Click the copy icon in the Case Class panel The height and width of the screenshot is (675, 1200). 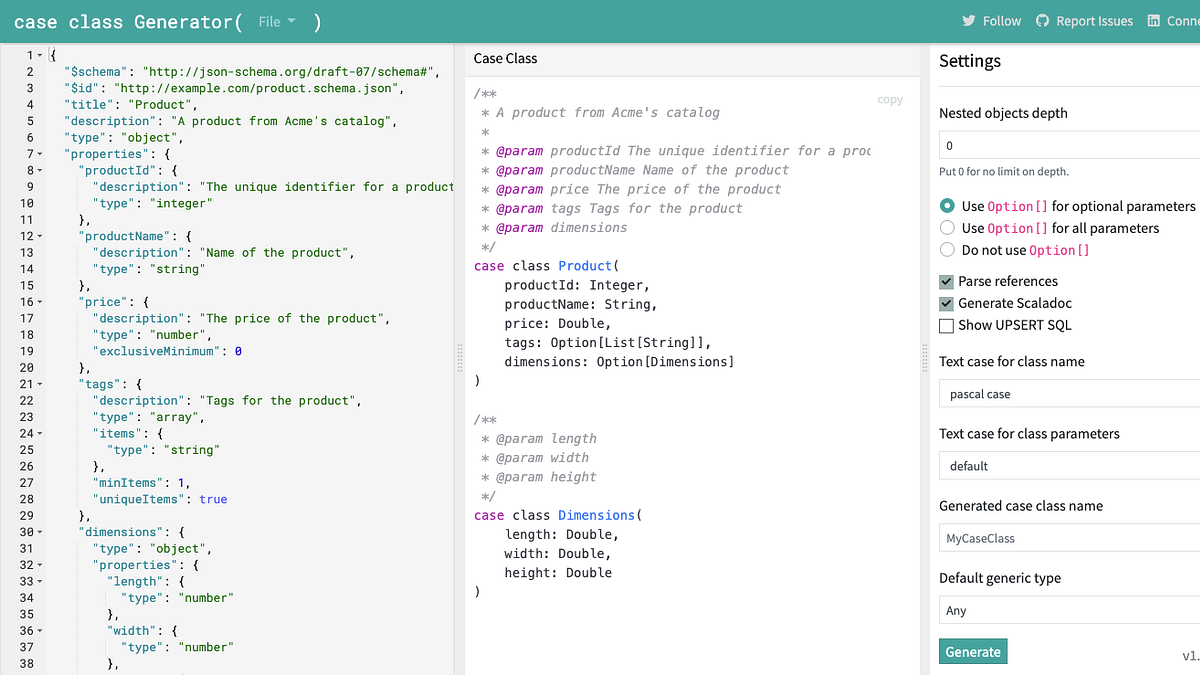pos(889,99)
